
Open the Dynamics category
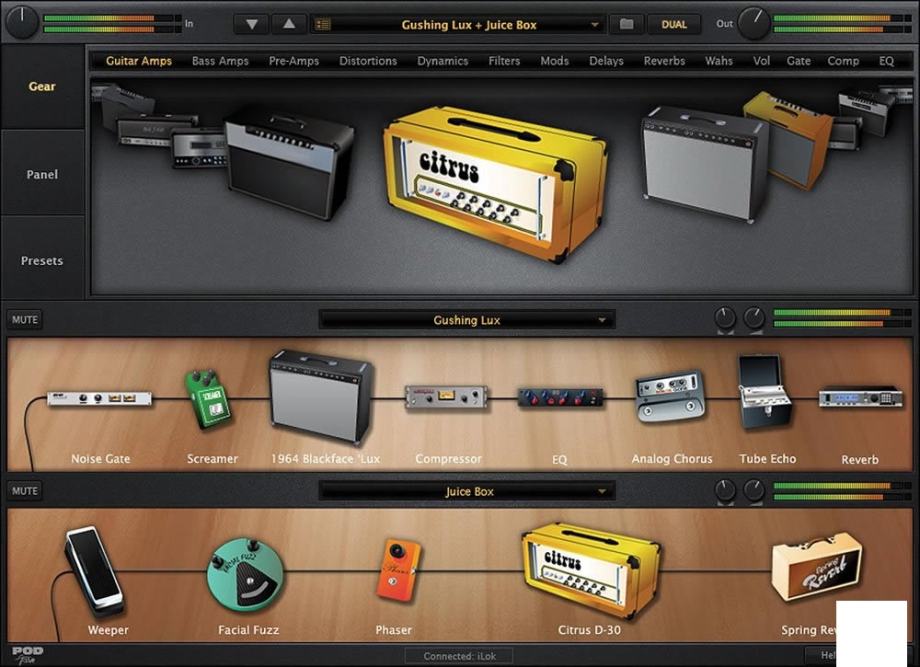click(x=442, y=61)
